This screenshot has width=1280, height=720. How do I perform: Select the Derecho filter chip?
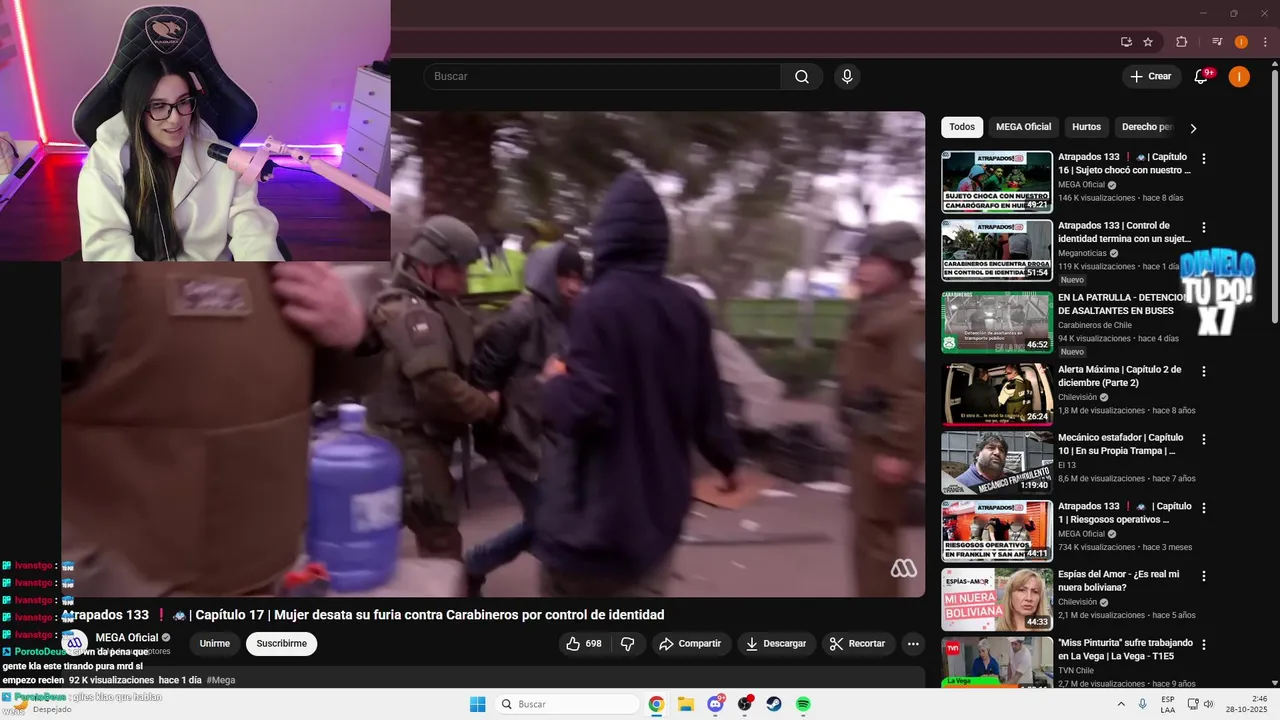pos(1145,127)
